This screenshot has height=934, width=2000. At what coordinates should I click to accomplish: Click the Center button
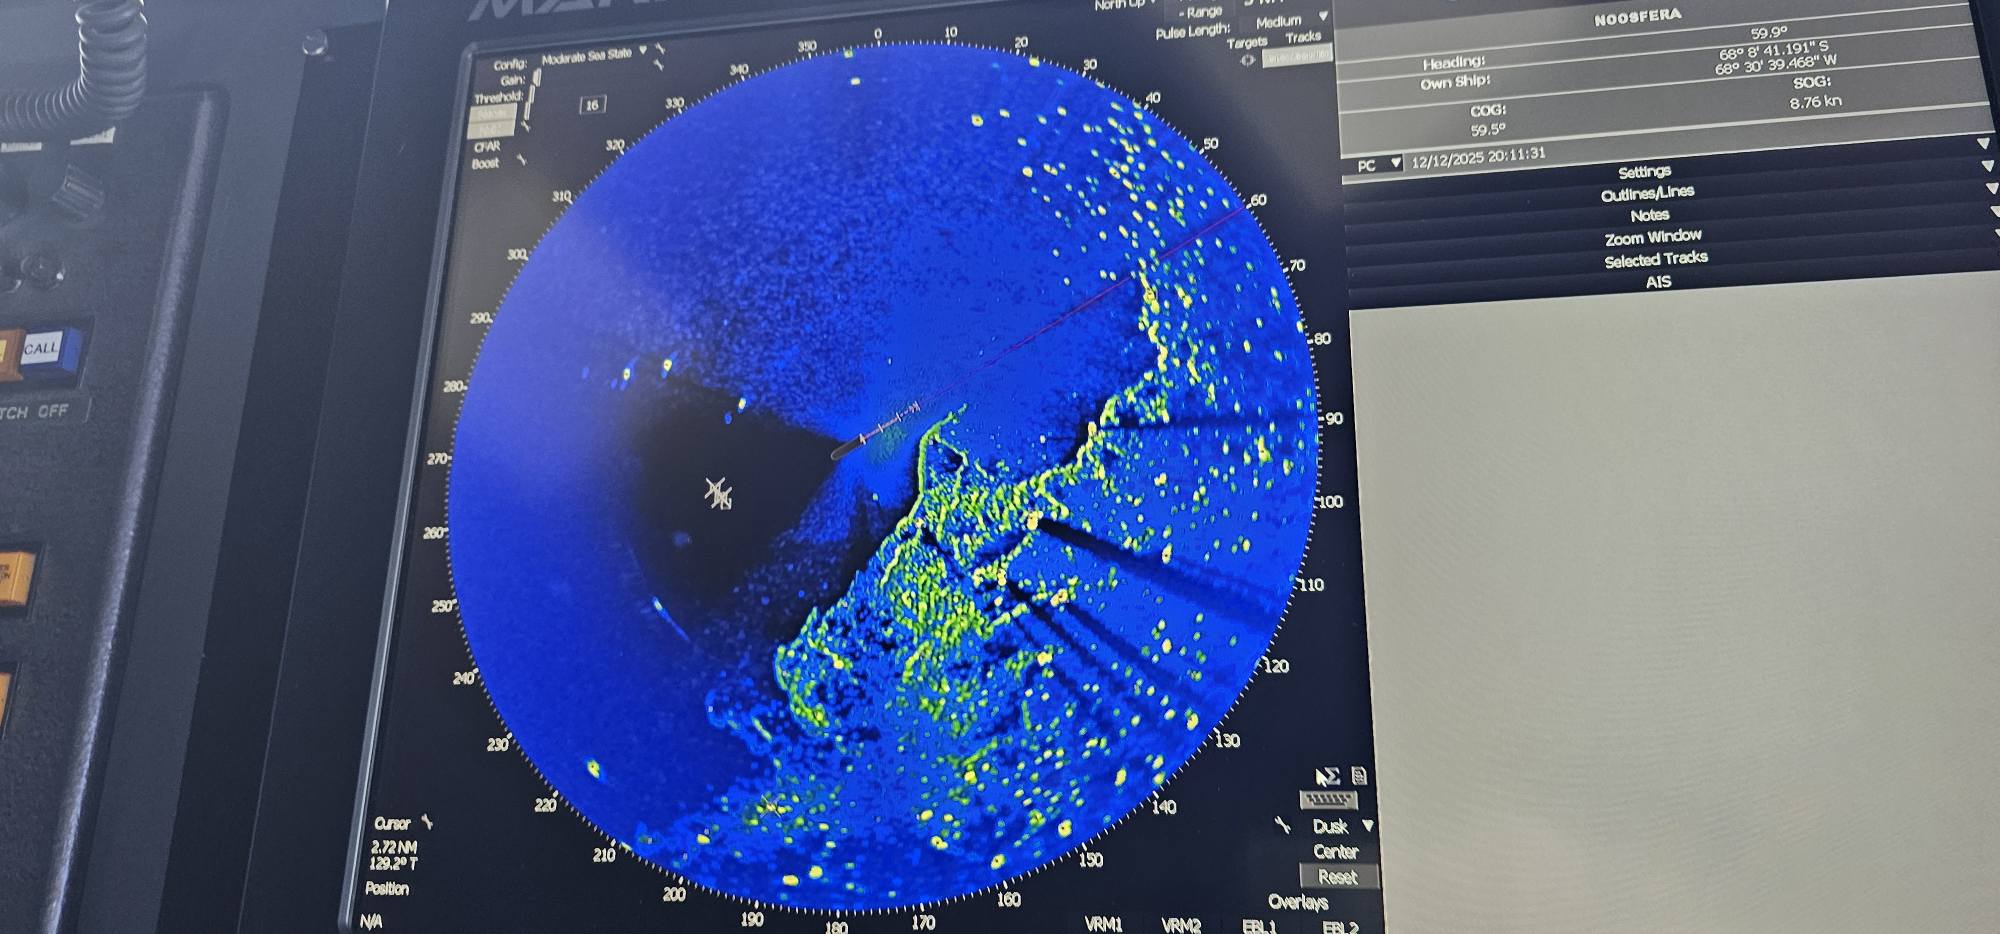(x=1335, y=852)
